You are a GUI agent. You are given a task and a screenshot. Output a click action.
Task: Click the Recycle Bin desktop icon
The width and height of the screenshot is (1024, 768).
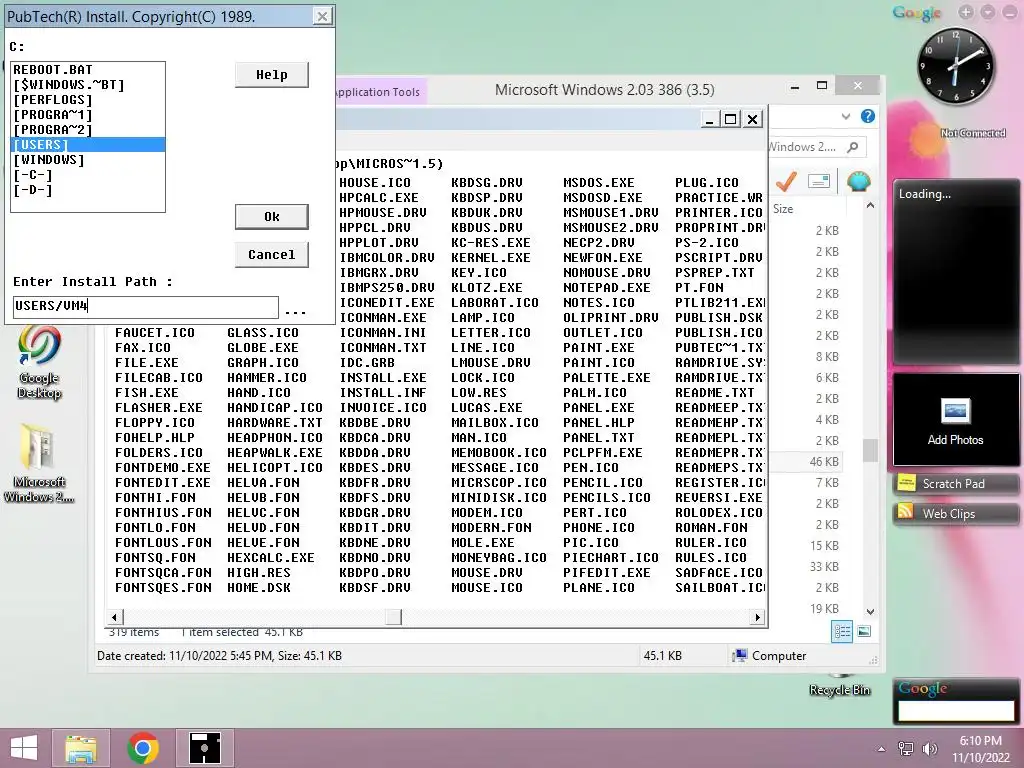click(840, 686)
